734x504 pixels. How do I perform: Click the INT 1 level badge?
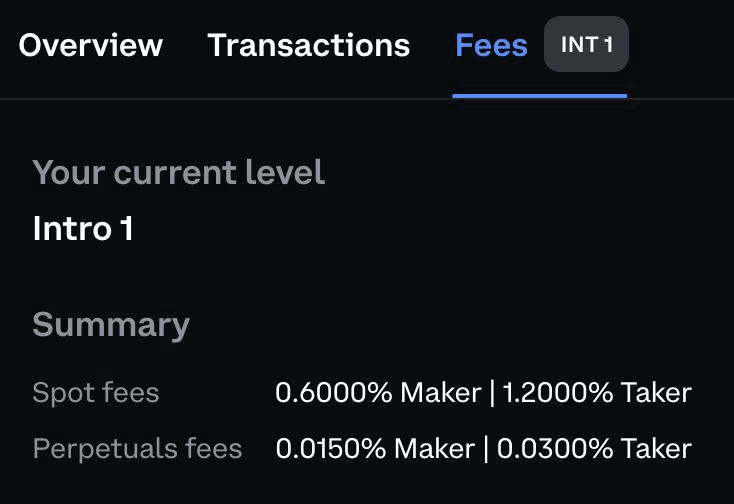coord(586,45)
